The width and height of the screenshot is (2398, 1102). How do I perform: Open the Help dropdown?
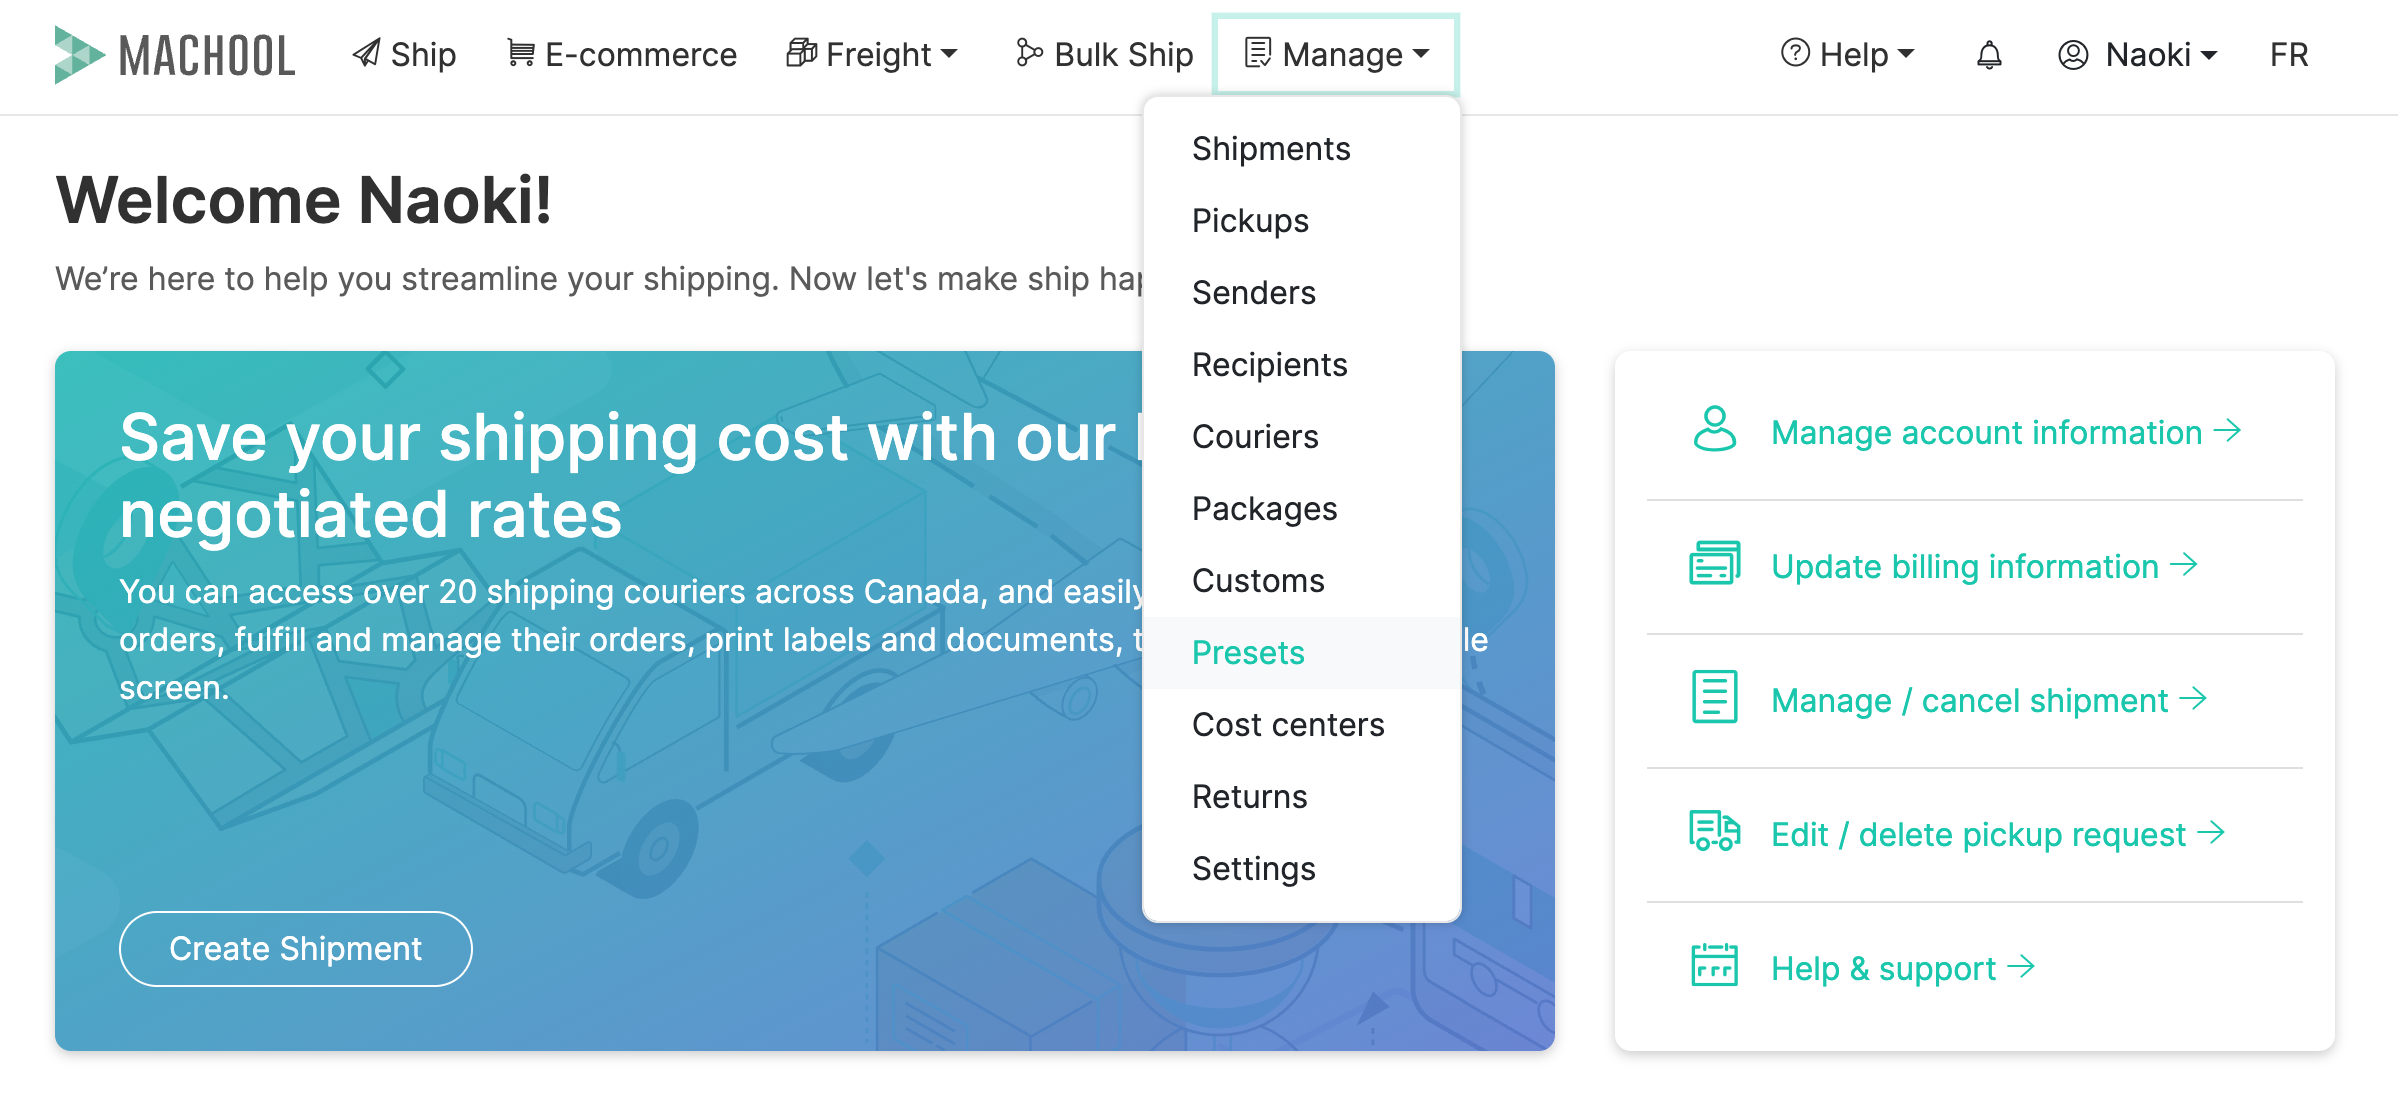pyautogui.click(x=1848, y=54)
